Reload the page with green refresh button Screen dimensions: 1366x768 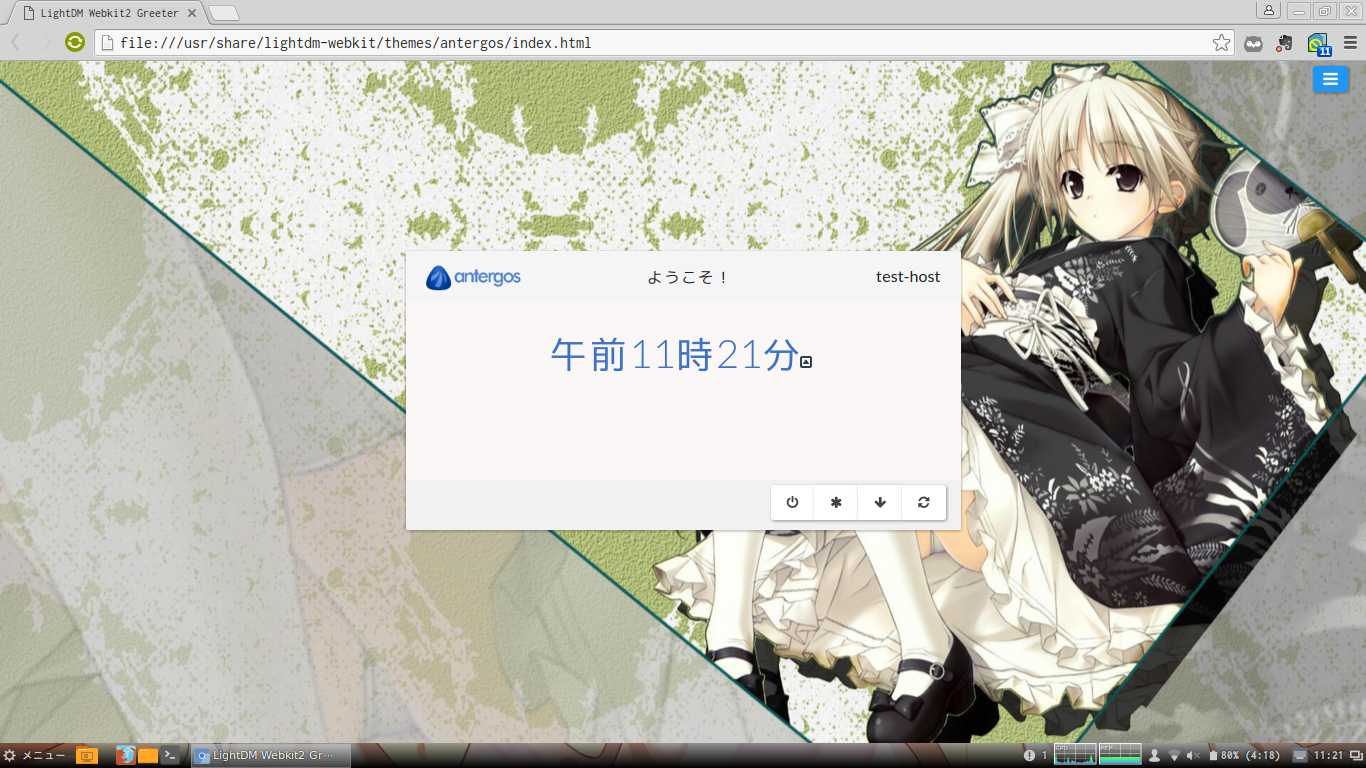tap(74, 42)
